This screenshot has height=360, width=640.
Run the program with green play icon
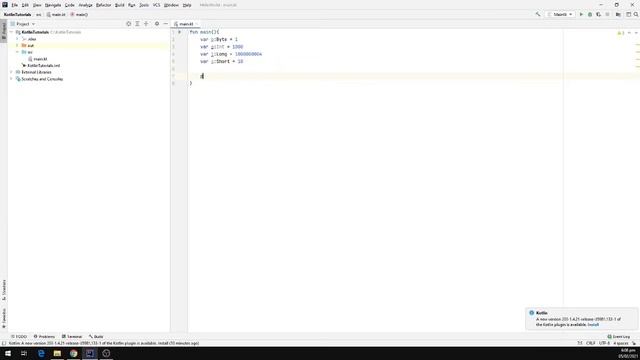(581, 14)
